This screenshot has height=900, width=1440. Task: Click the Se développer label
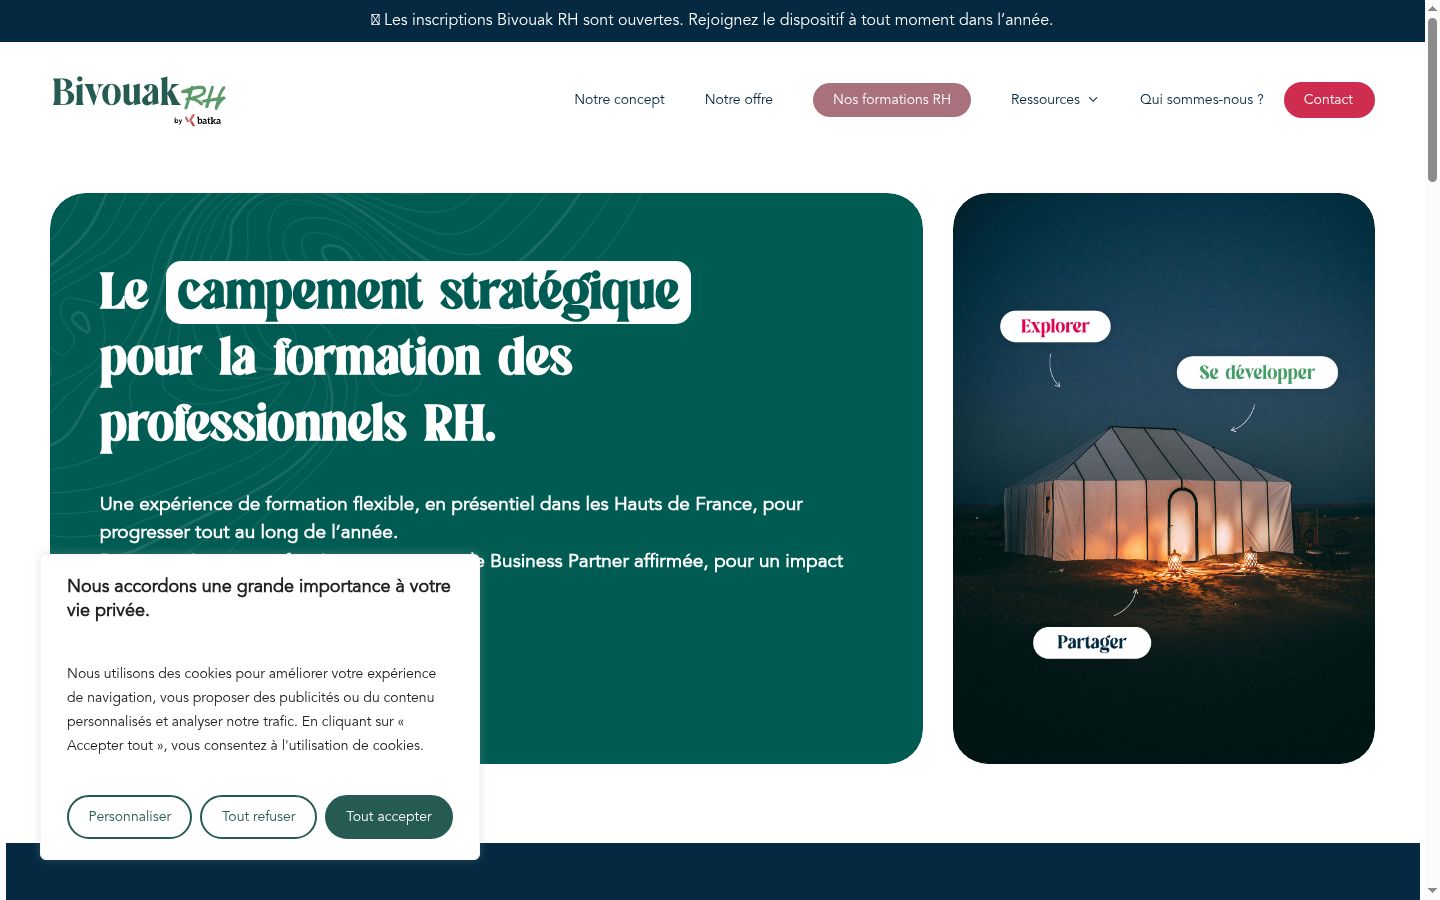(x=1257, y=372)
